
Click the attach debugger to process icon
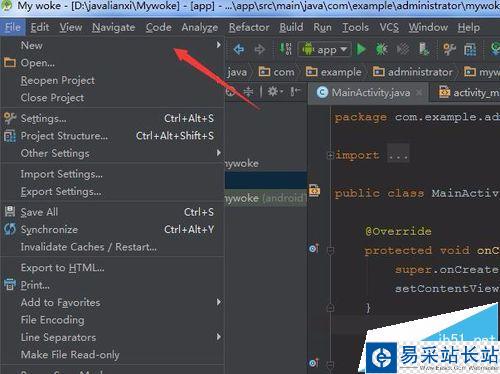424,49
